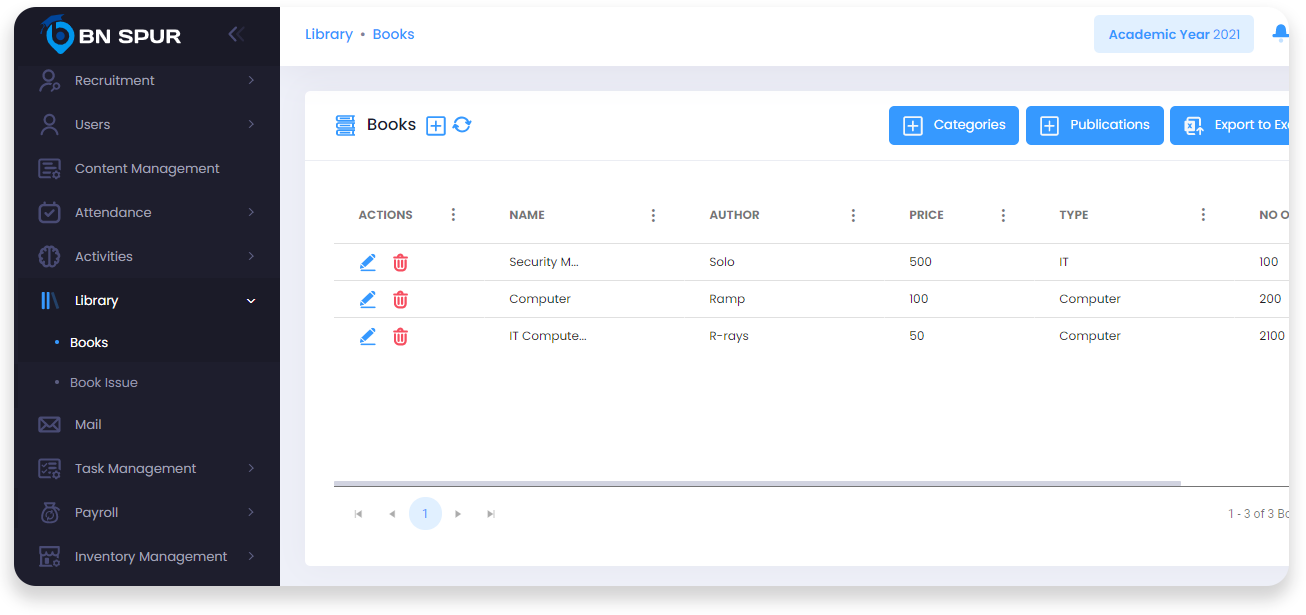Open Book Issue under Library
1306x615 pixels.
[x=104, y=382]
